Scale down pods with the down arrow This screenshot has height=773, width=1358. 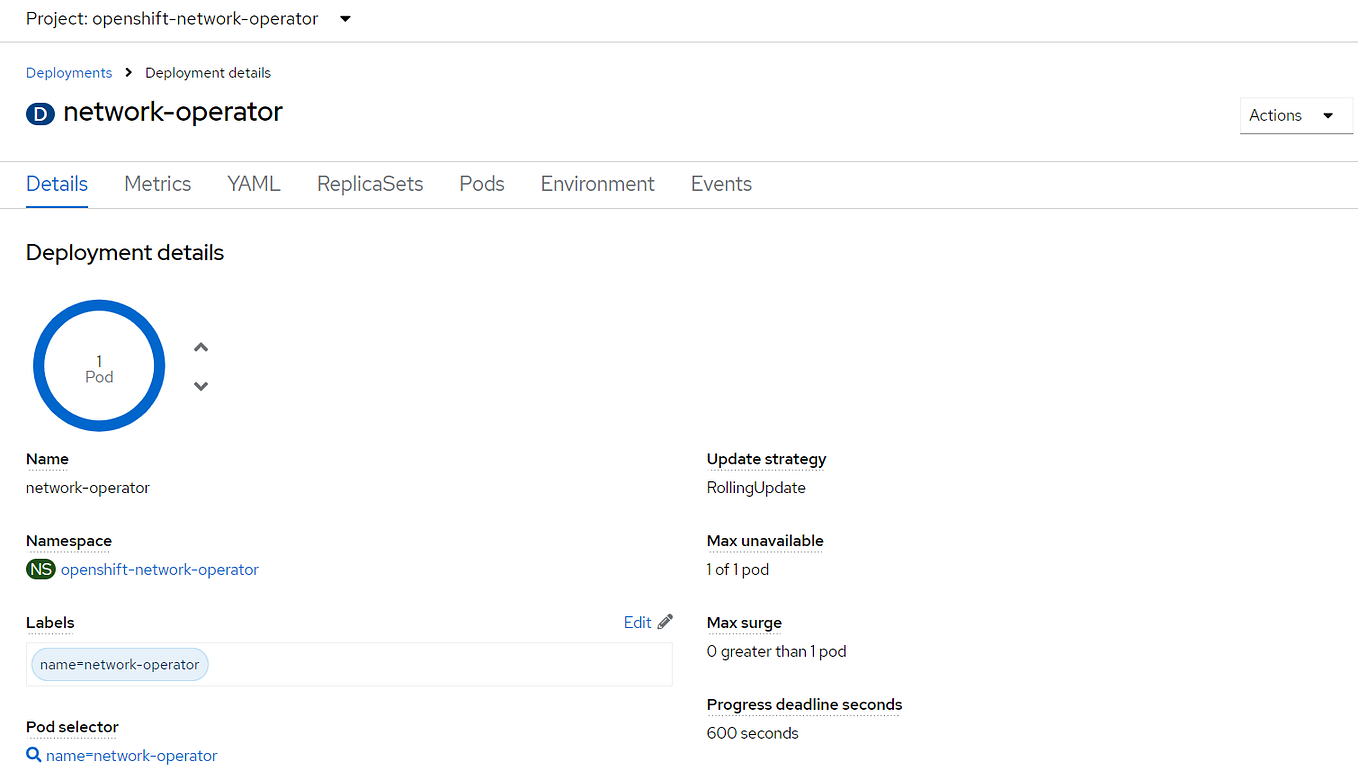click(x=200, y=385)
